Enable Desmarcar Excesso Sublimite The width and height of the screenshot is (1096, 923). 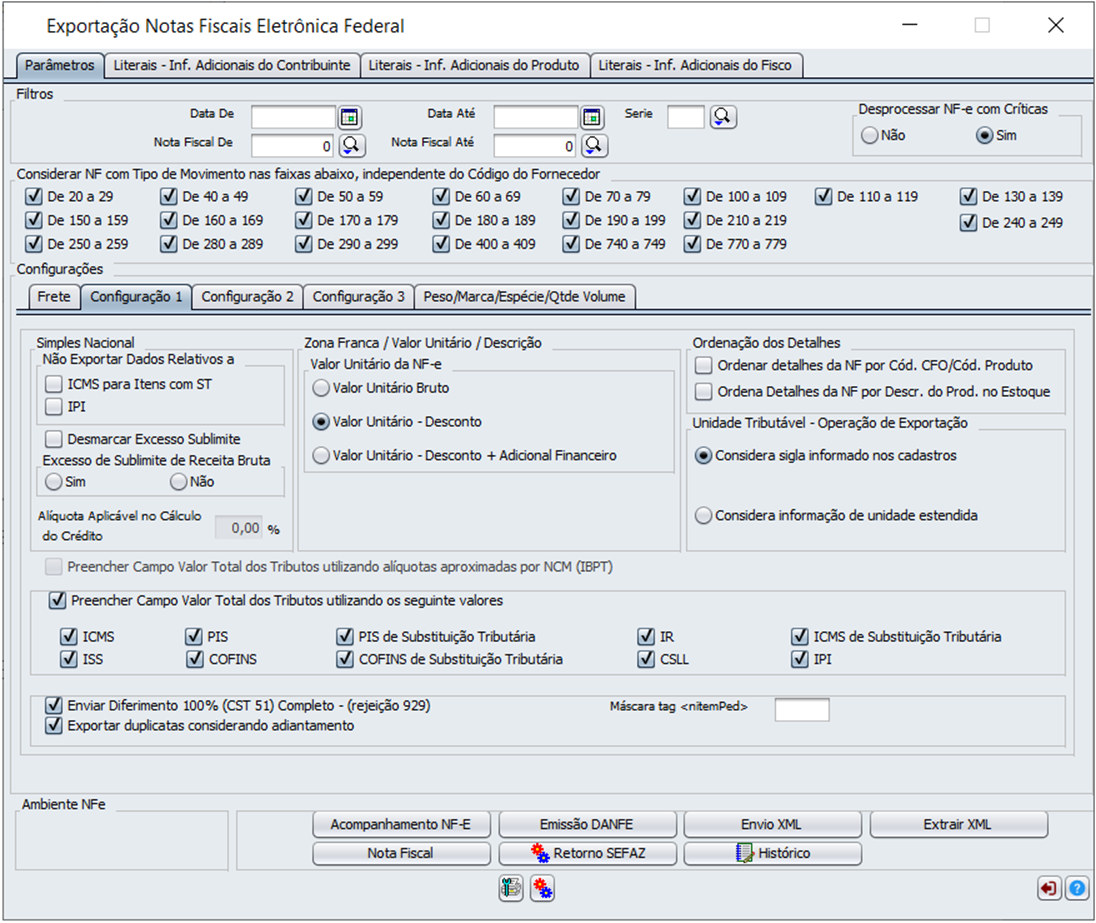click(x=54, y=439)
